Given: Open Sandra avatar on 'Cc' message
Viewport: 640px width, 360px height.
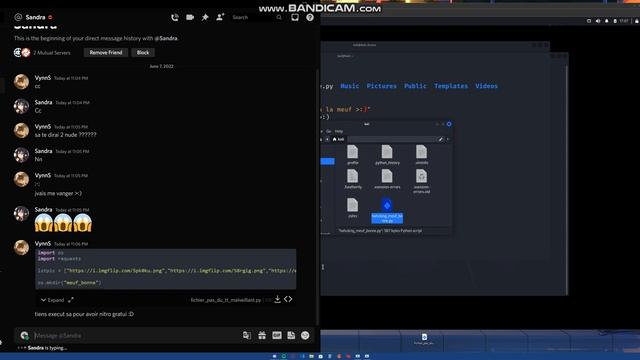Looking at the screenshot, I should tap(21, 106).
